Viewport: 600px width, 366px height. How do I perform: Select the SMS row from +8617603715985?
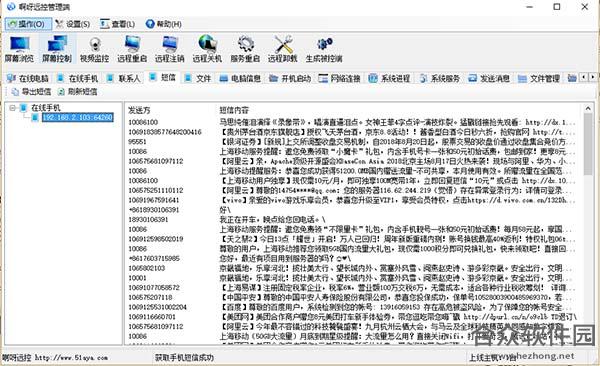(352, 258)
